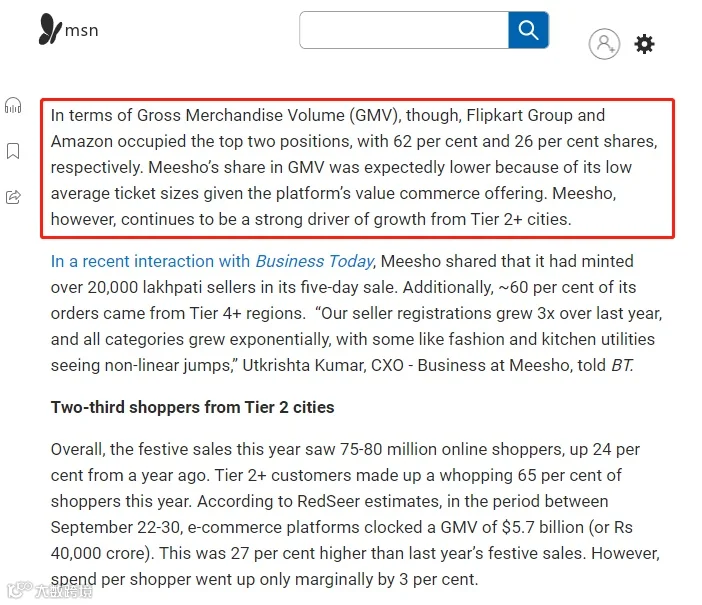Click the headphones listen-to-article icon
The image size is (702, 605).
(x=13, y=106)
